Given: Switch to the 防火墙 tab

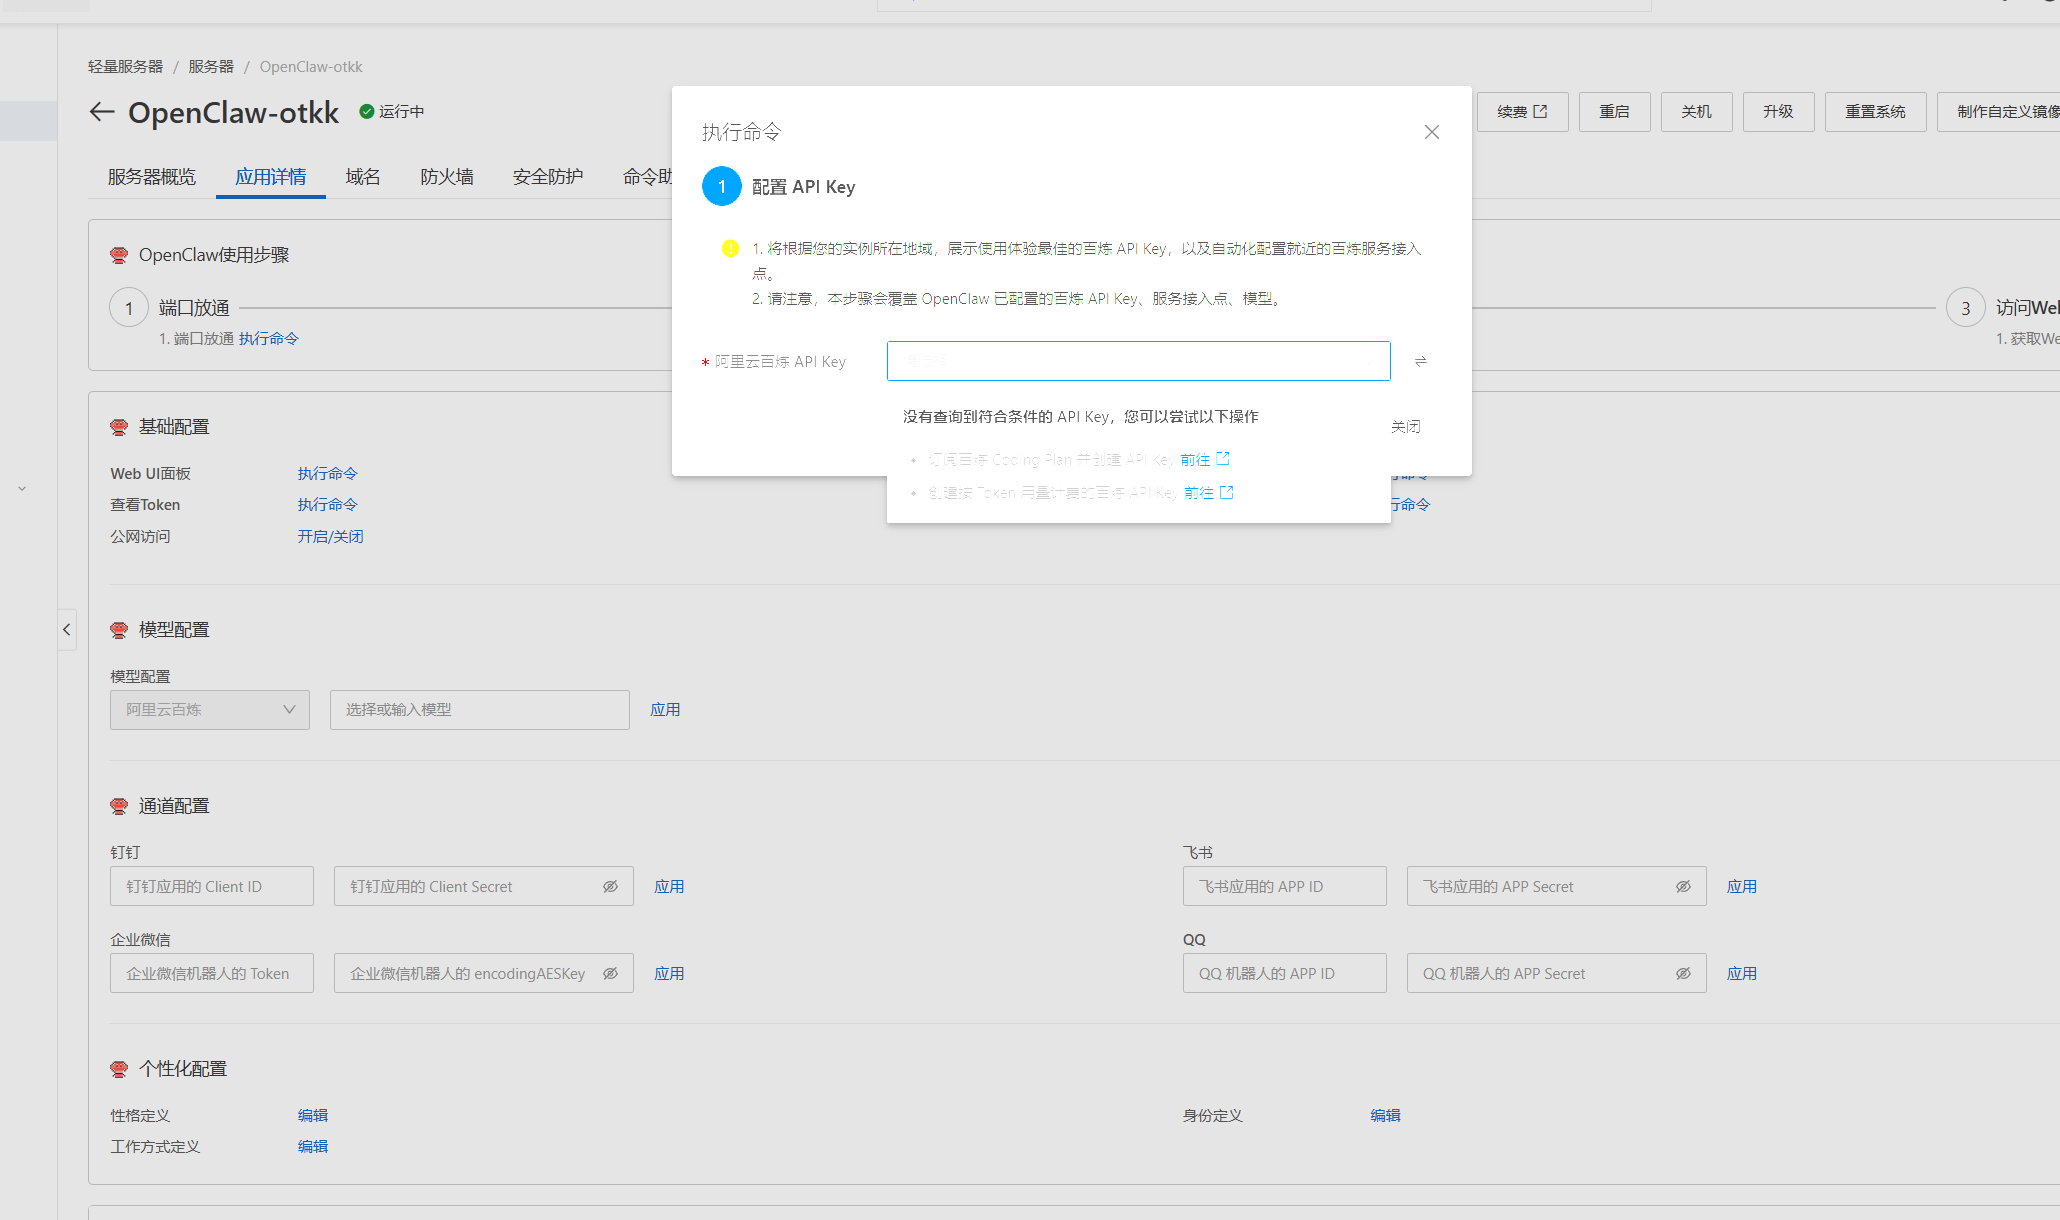Looking at the screenshot, I should [446, 177].
